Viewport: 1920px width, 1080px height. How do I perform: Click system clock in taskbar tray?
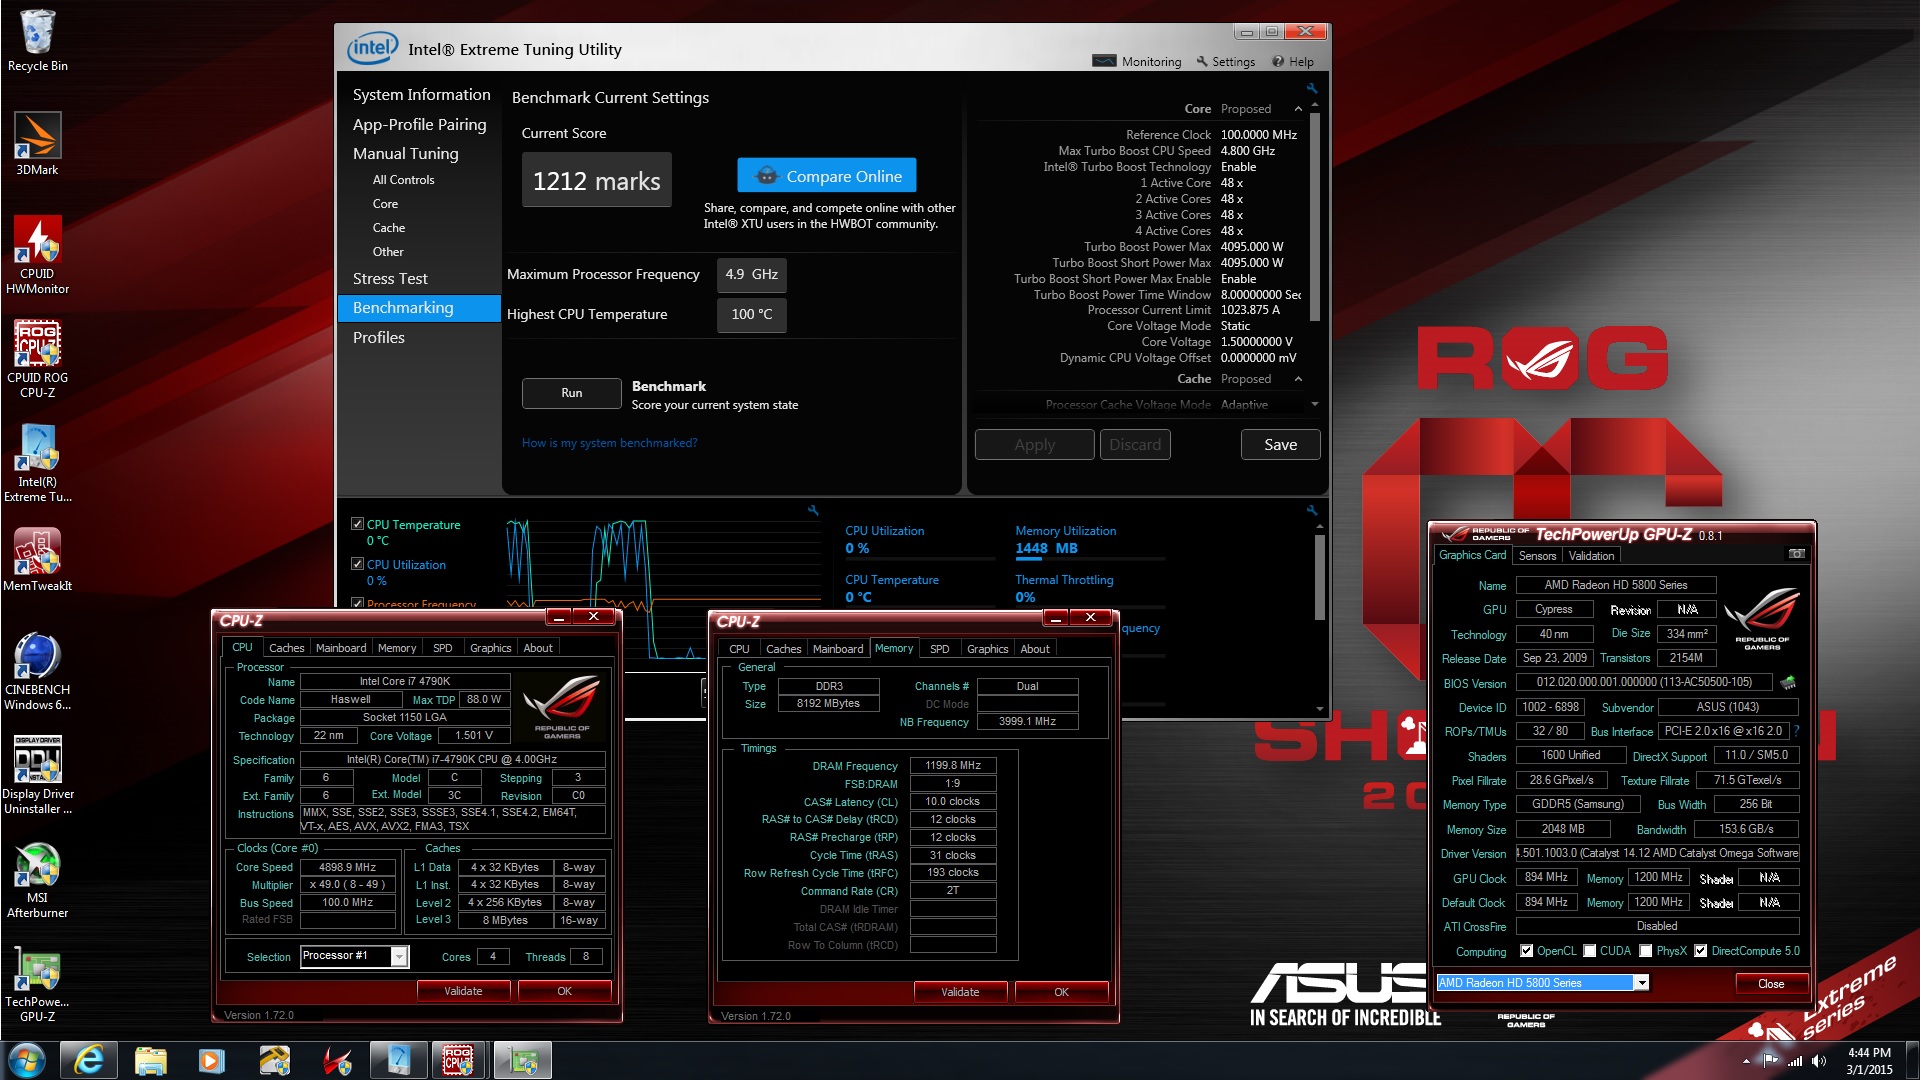[x=1869, y=1061]
